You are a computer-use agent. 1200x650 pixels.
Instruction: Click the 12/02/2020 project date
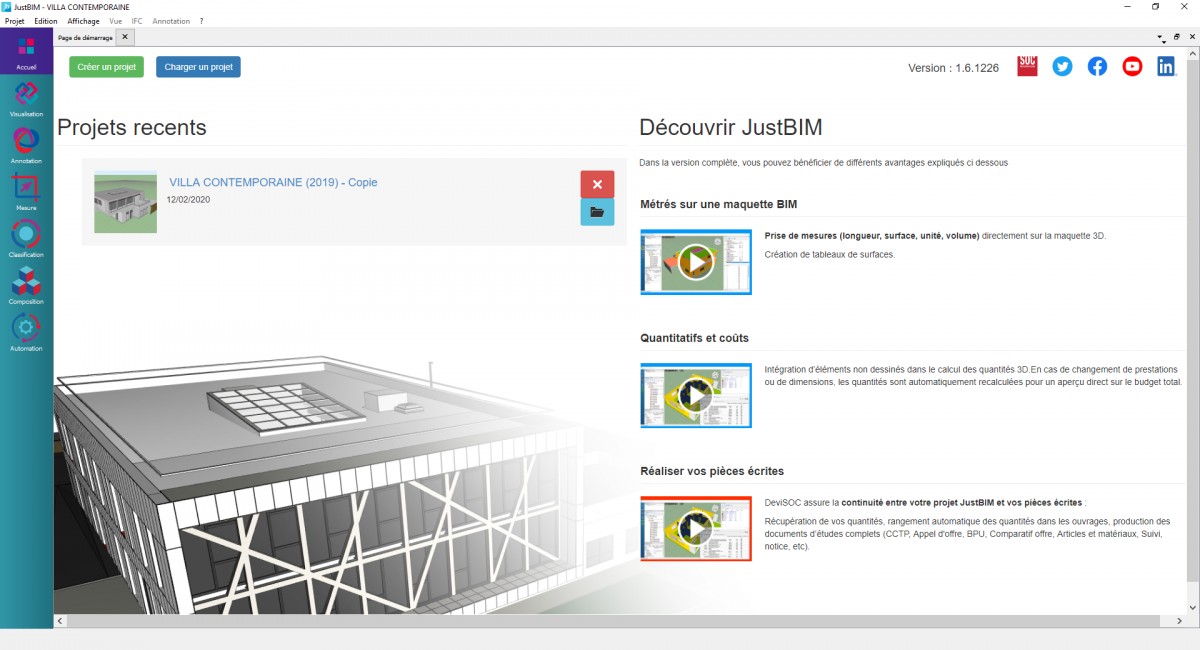pyautogui.click(x=189, y=199)
